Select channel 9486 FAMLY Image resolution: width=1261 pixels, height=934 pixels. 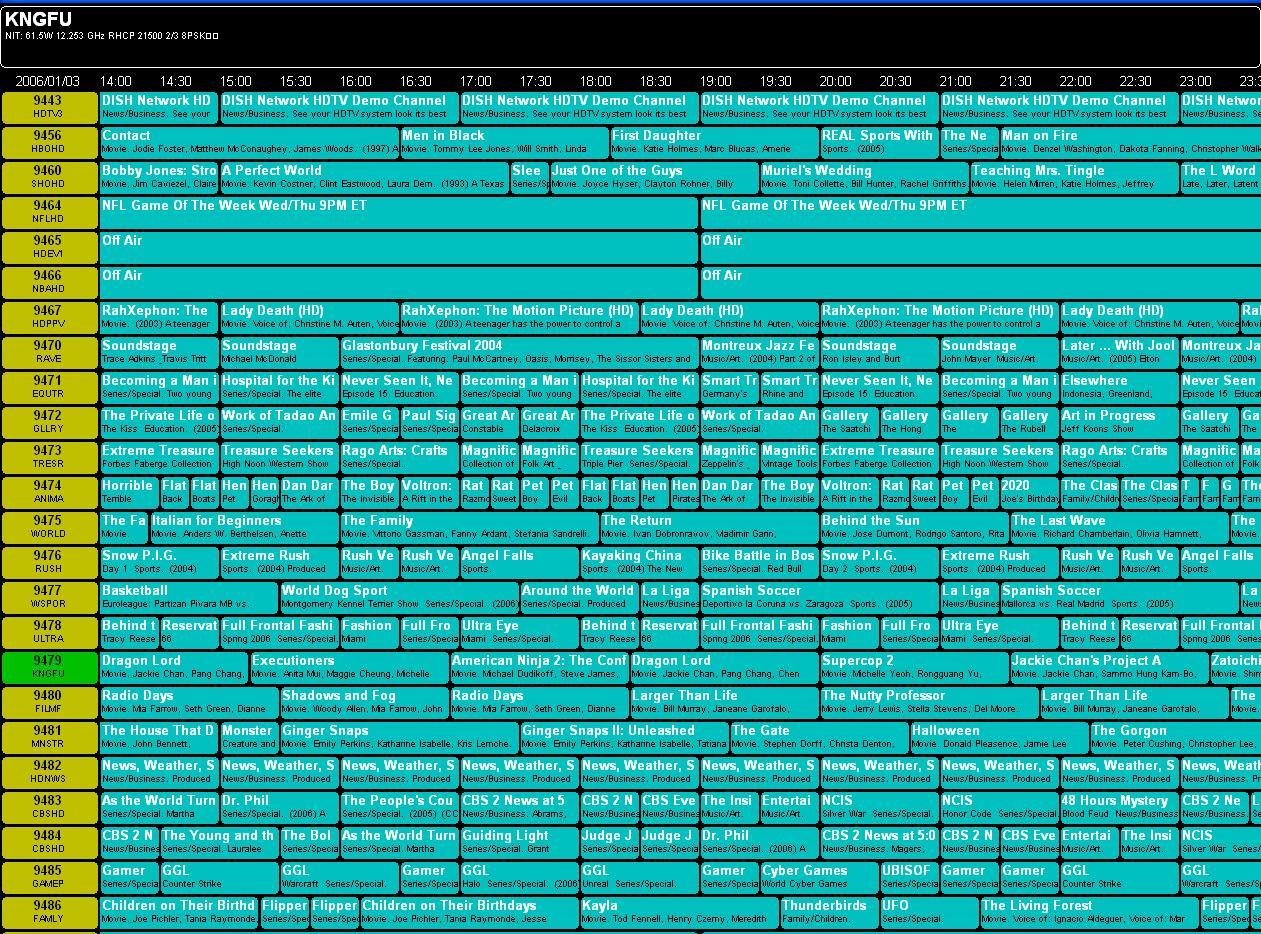[49, 912]
